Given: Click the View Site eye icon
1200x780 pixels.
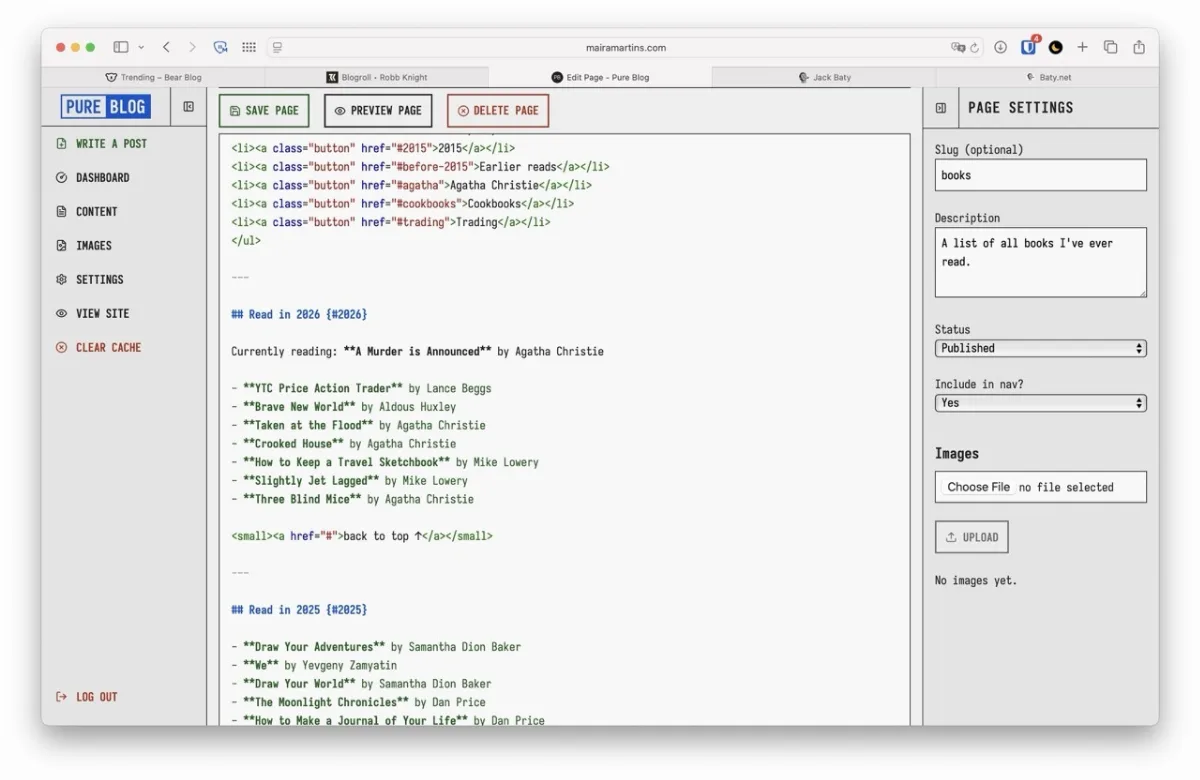Looking at the screenshot, I should point(62,314).
